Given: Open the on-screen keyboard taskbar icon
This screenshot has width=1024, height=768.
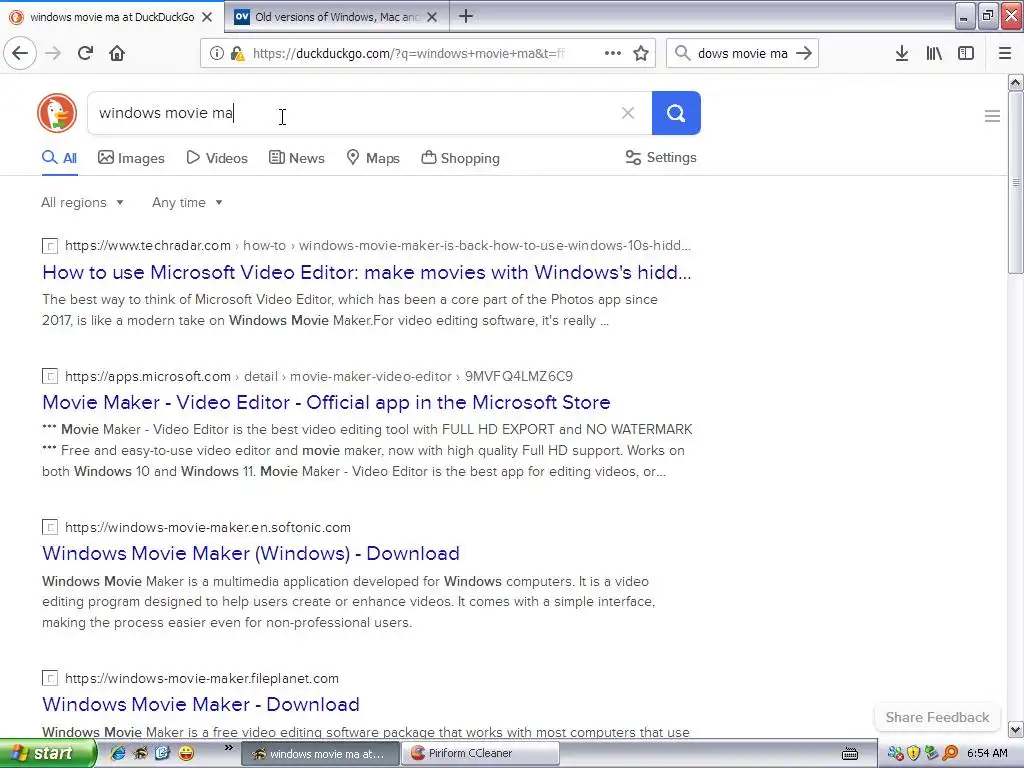Looking at the screenshot, I should [x=850, y=754].
